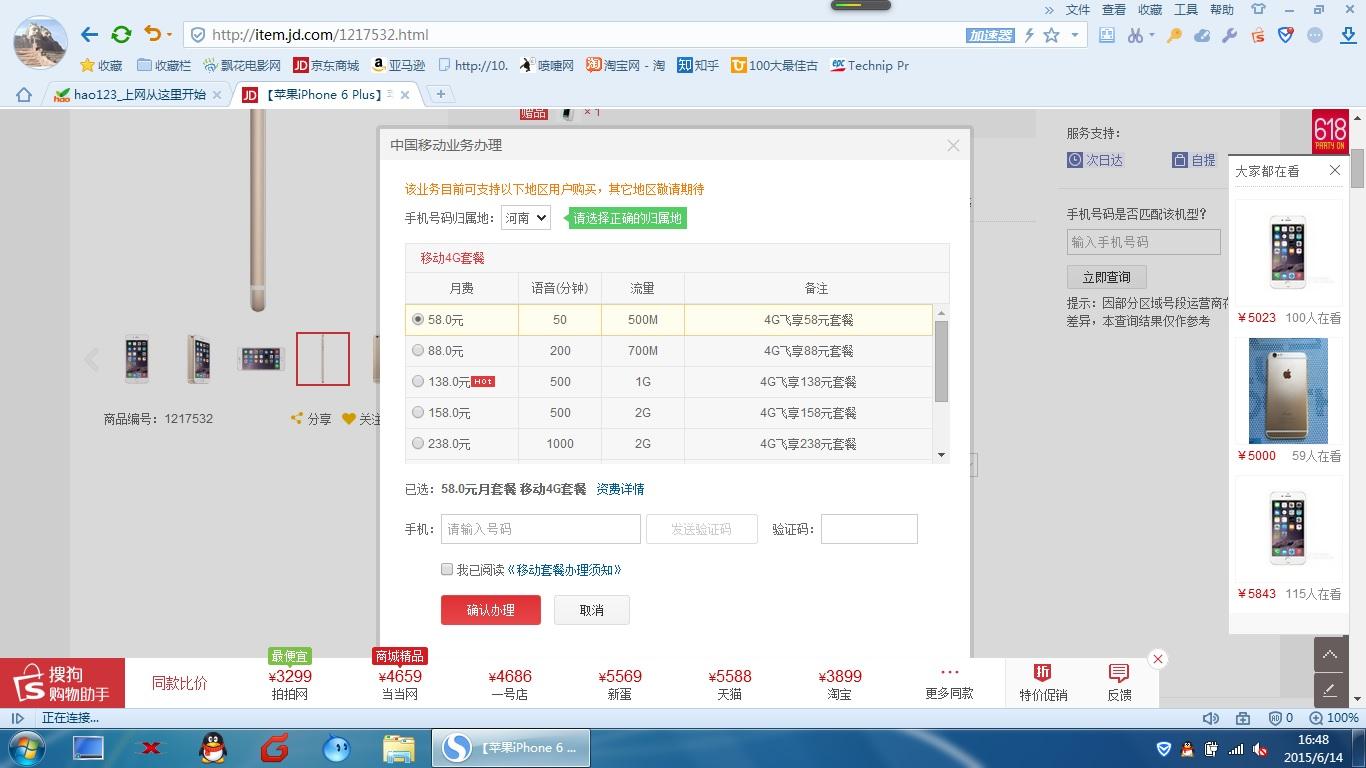Dismiss the Sogou shopping assistant bar
This screenshot has height=768, width=1366.
pyautogui.click(x=1158, y=659)
